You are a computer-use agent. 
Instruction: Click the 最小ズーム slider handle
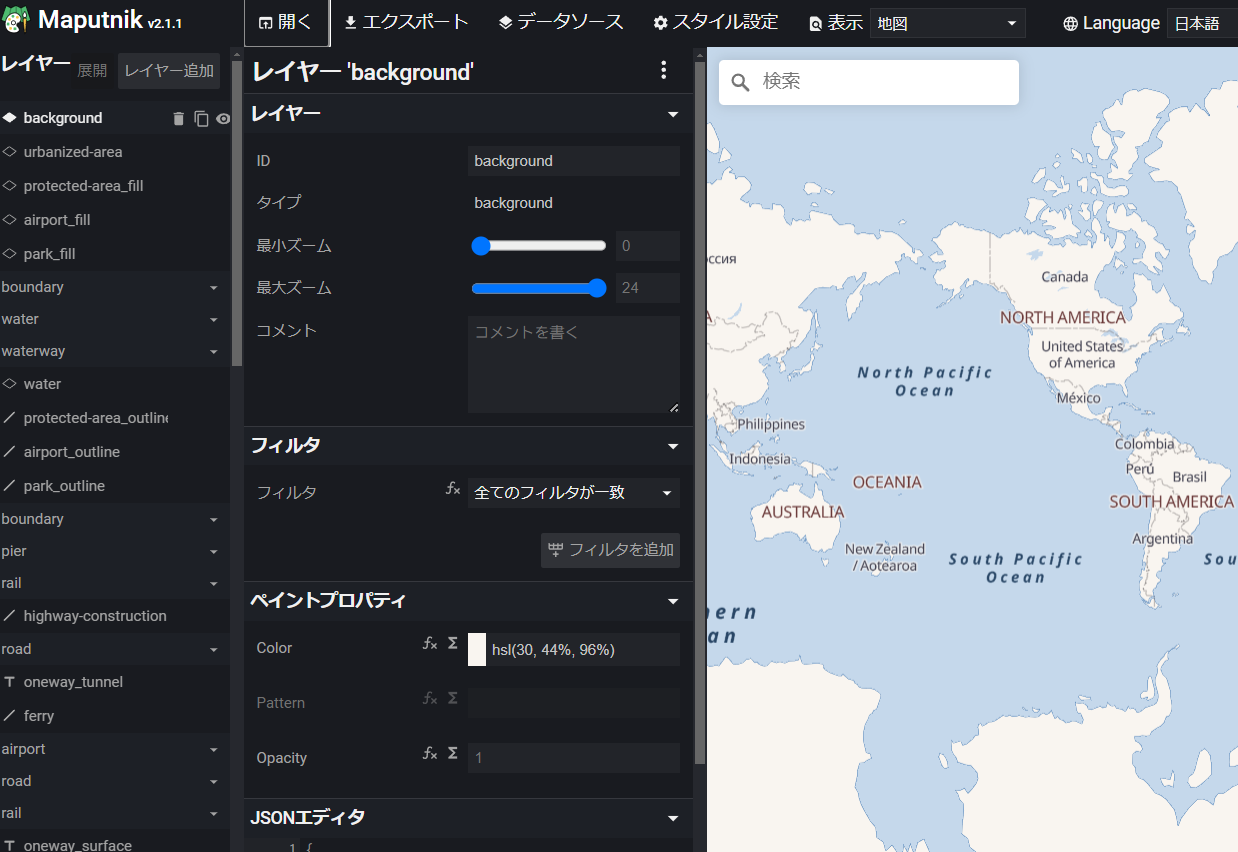click(481, 246)
